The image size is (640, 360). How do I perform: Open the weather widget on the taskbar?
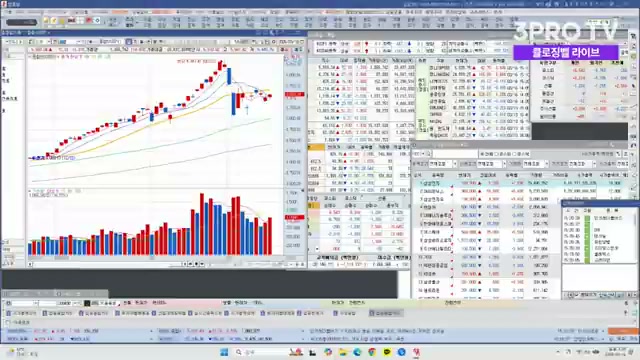22,352
